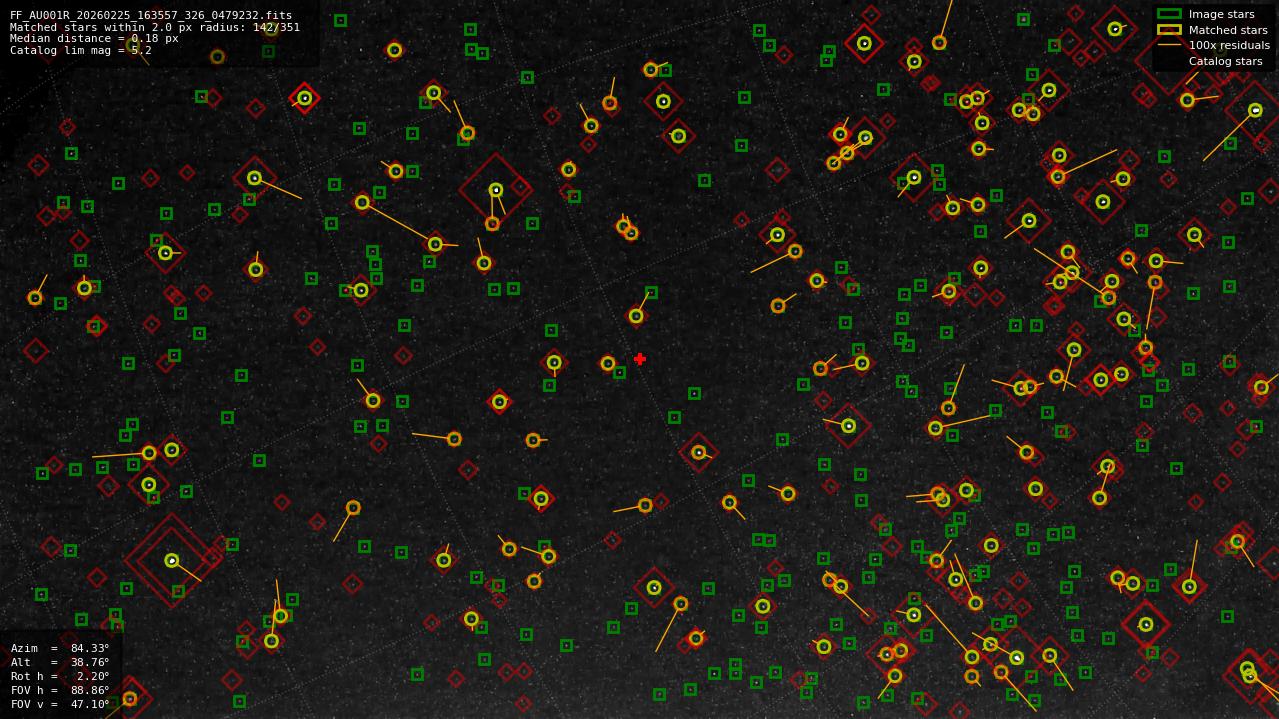Click the Rot h 2.20° value
The image size is (1279, 719).
point(93,676)
